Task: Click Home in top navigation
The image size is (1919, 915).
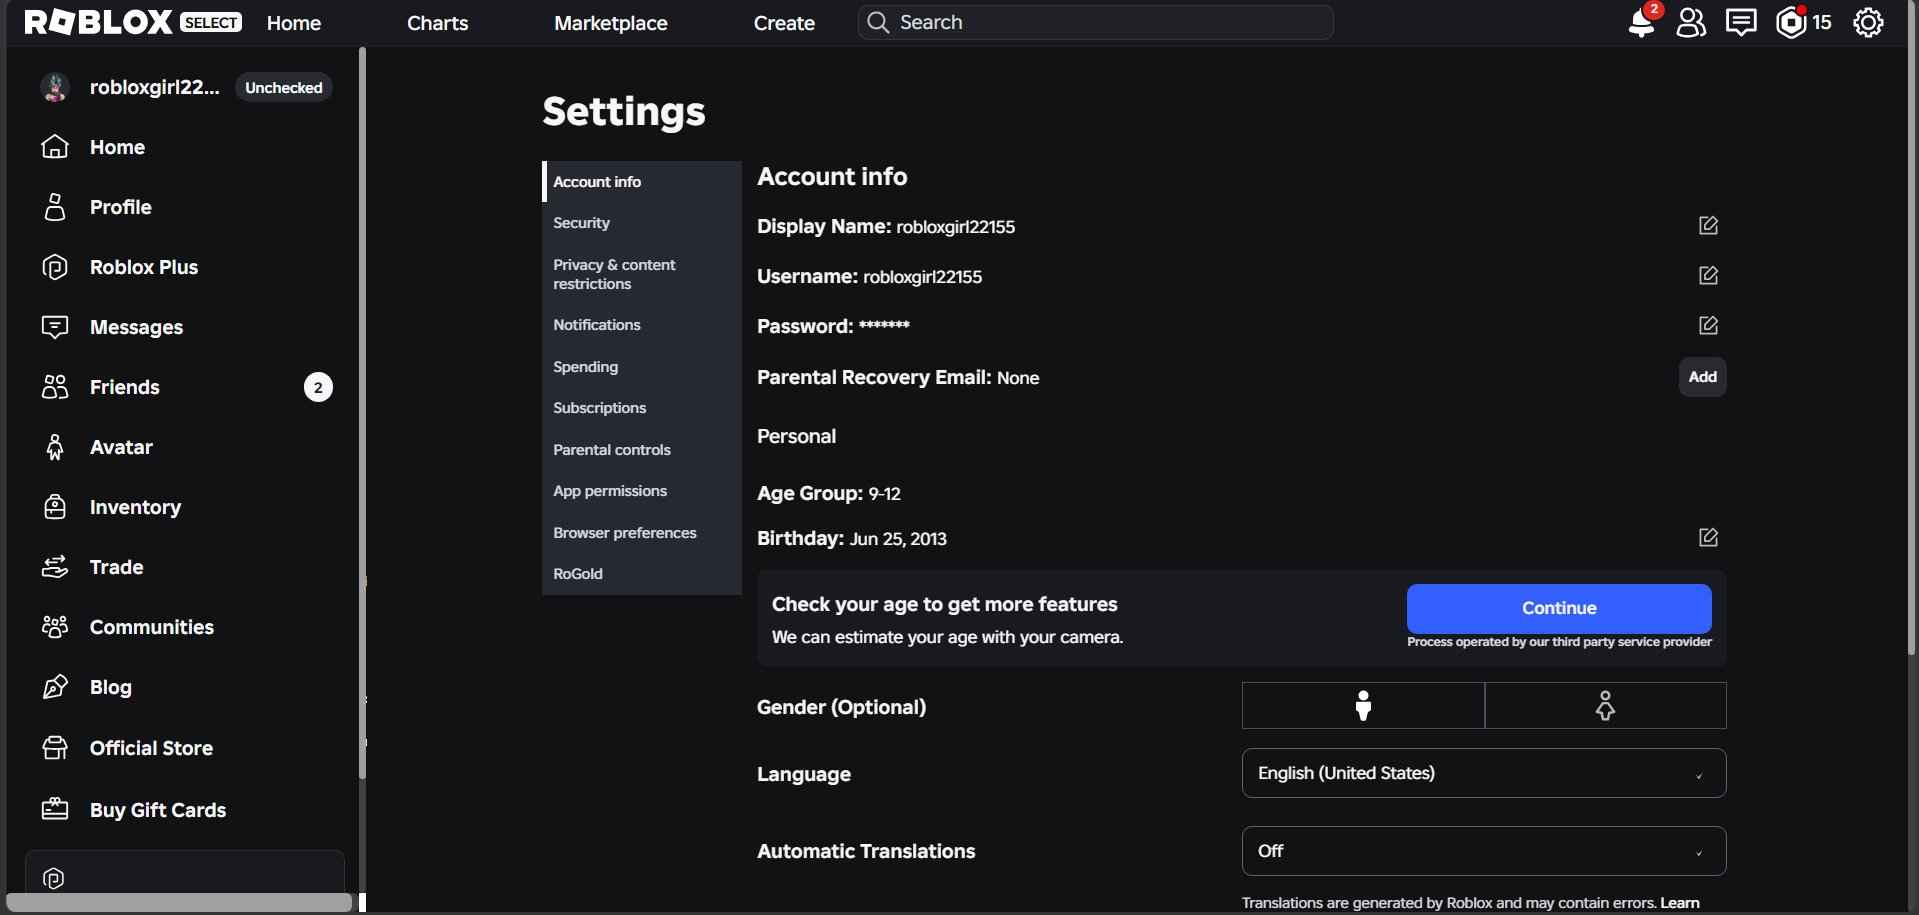Action: [x=294, y=23]
